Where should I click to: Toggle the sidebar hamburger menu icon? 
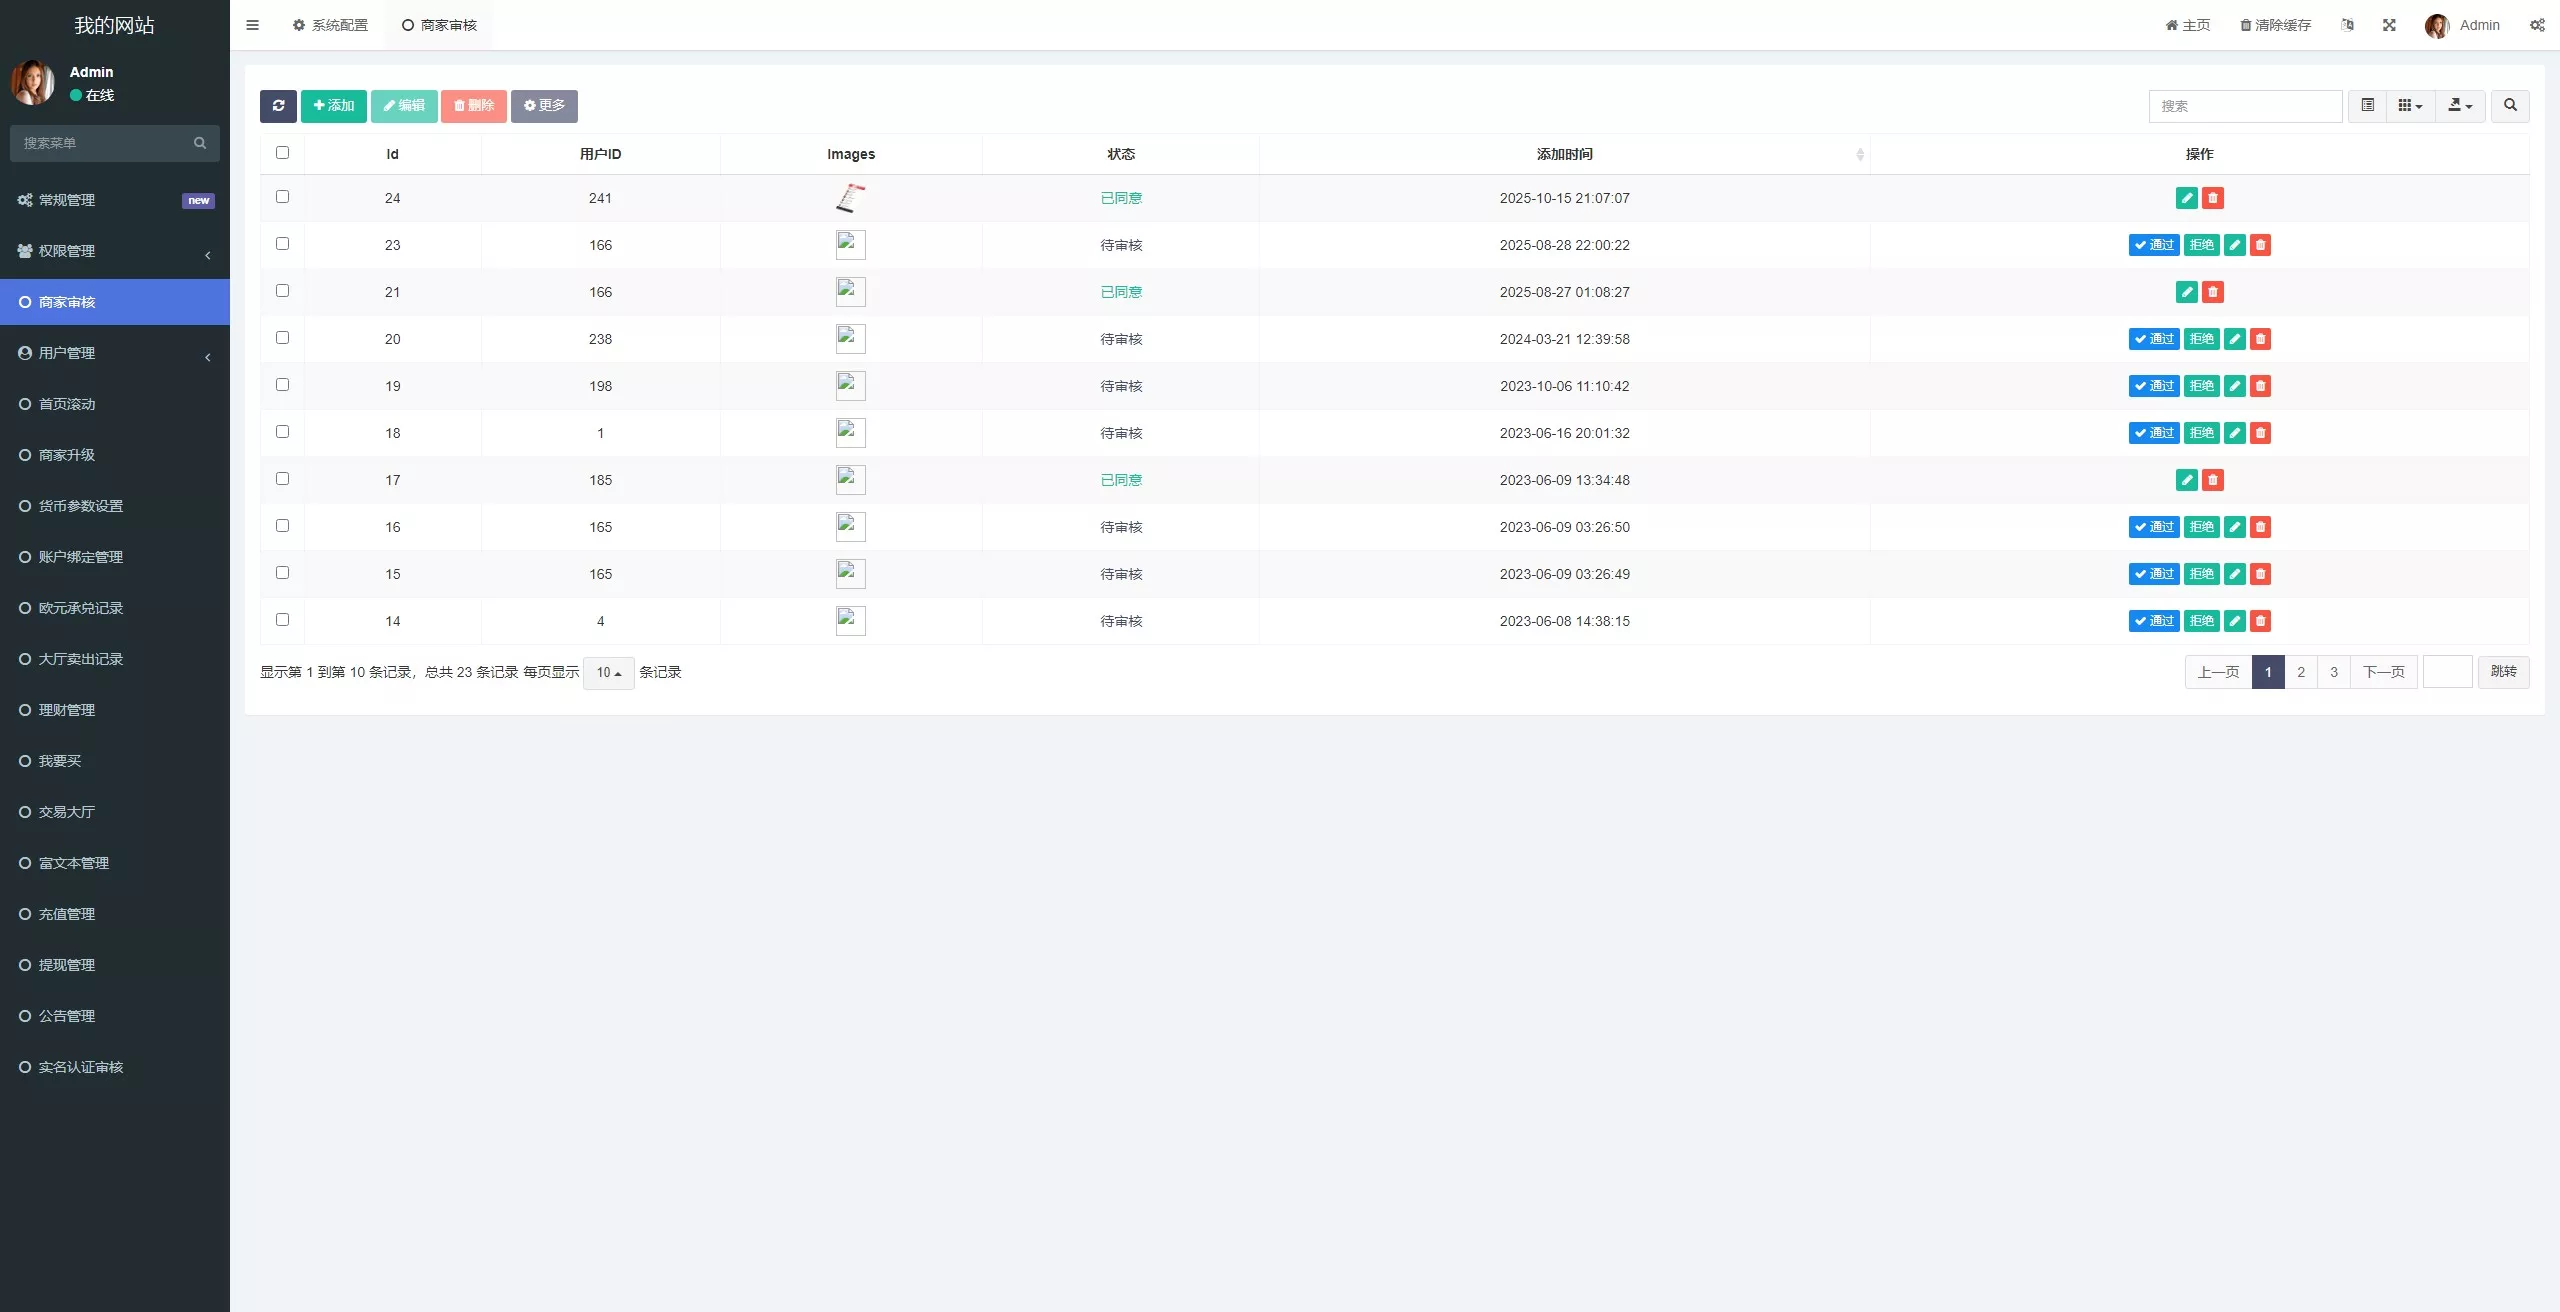click(252, 25)
